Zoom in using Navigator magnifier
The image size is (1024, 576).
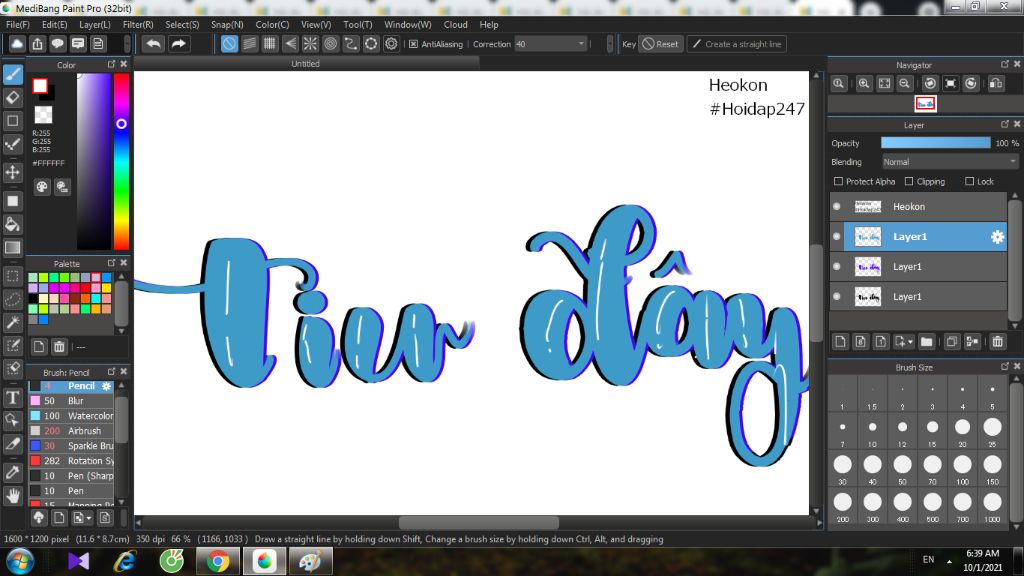[x=863, y=84]
